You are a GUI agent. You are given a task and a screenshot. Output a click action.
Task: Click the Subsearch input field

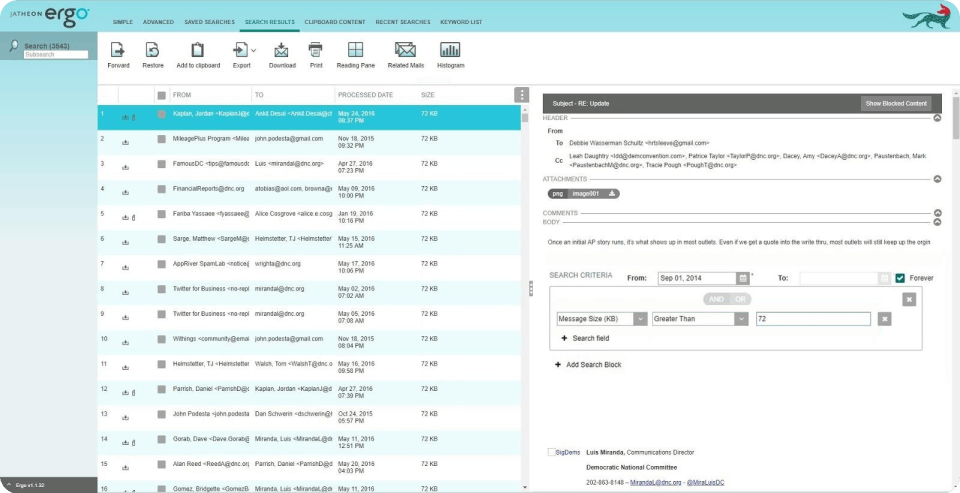click(x=56, y=55)
